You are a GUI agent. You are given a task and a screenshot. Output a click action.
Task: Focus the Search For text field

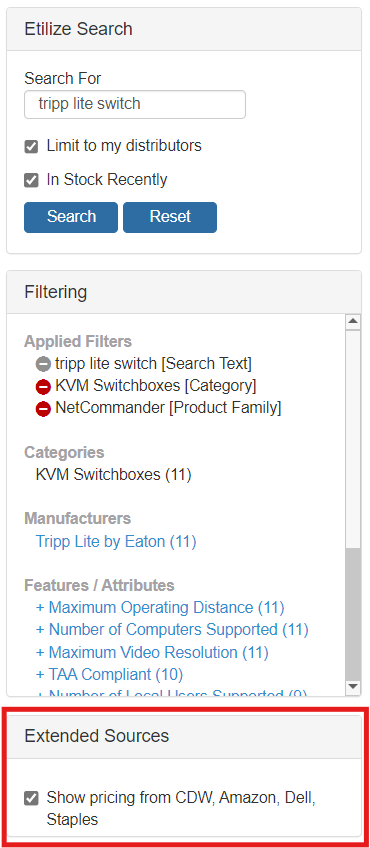135,104
